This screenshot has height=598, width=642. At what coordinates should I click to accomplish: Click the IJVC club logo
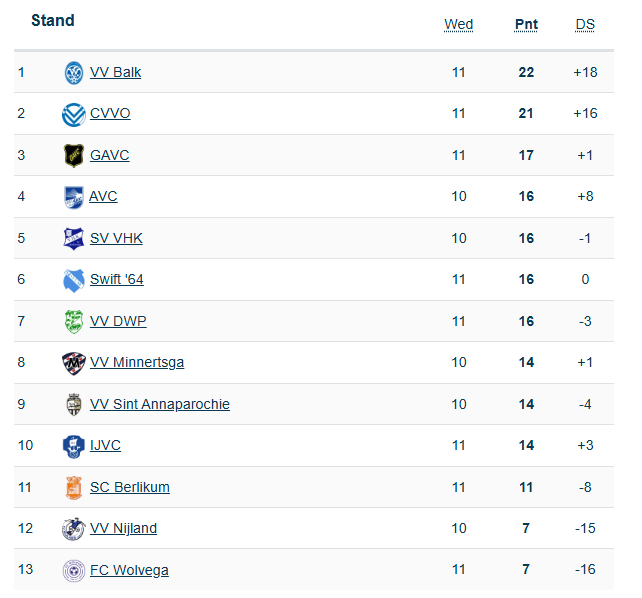(74, 446)
